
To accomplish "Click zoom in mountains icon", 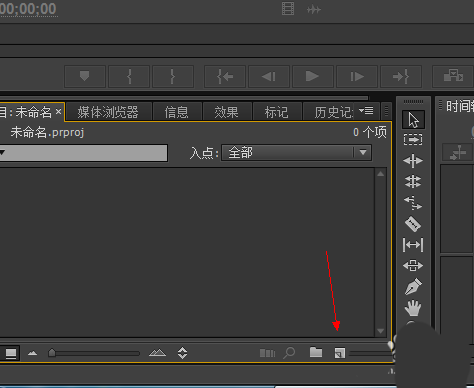I will point(157,353).
